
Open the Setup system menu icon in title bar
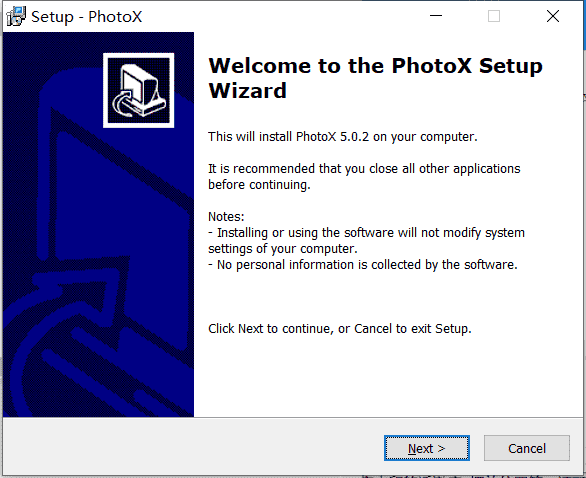[16, 16]
